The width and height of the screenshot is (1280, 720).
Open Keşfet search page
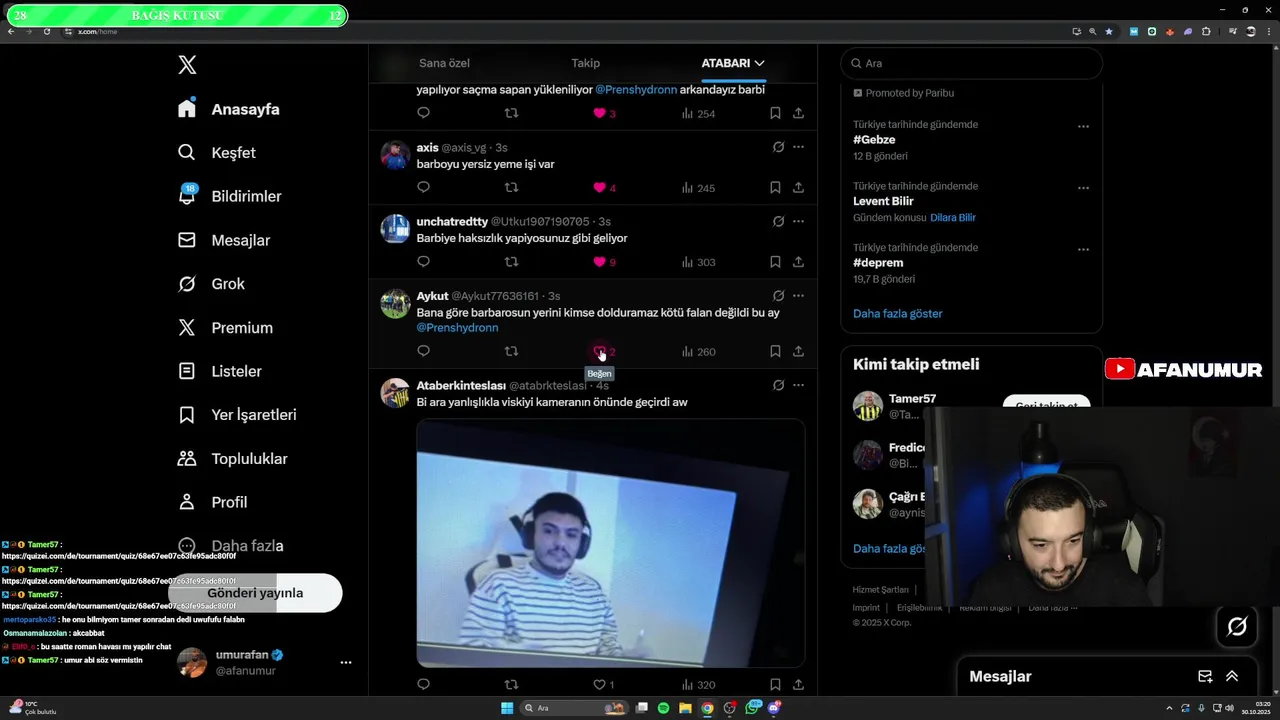[217, 153]
